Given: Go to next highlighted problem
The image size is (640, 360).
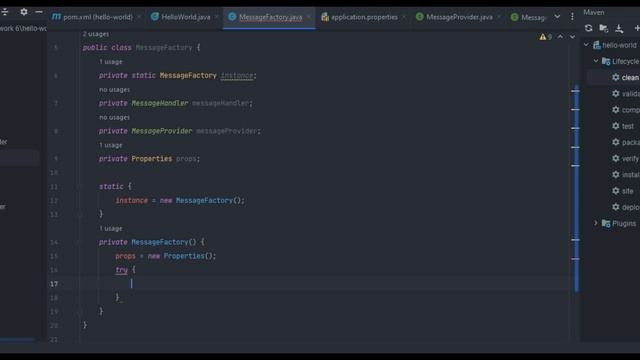Looking at the screenshot, I should tap(572, 37).
